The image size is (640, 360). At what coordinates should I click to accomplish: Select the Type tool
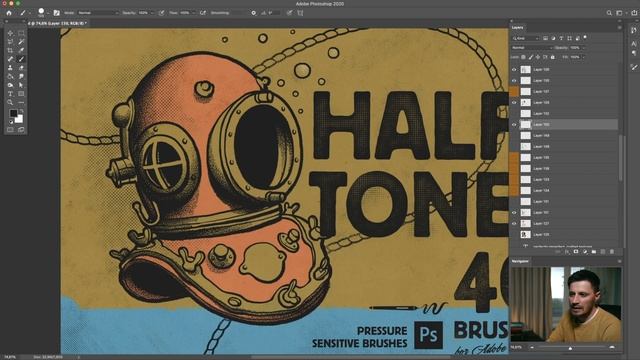tap(10, 93)
